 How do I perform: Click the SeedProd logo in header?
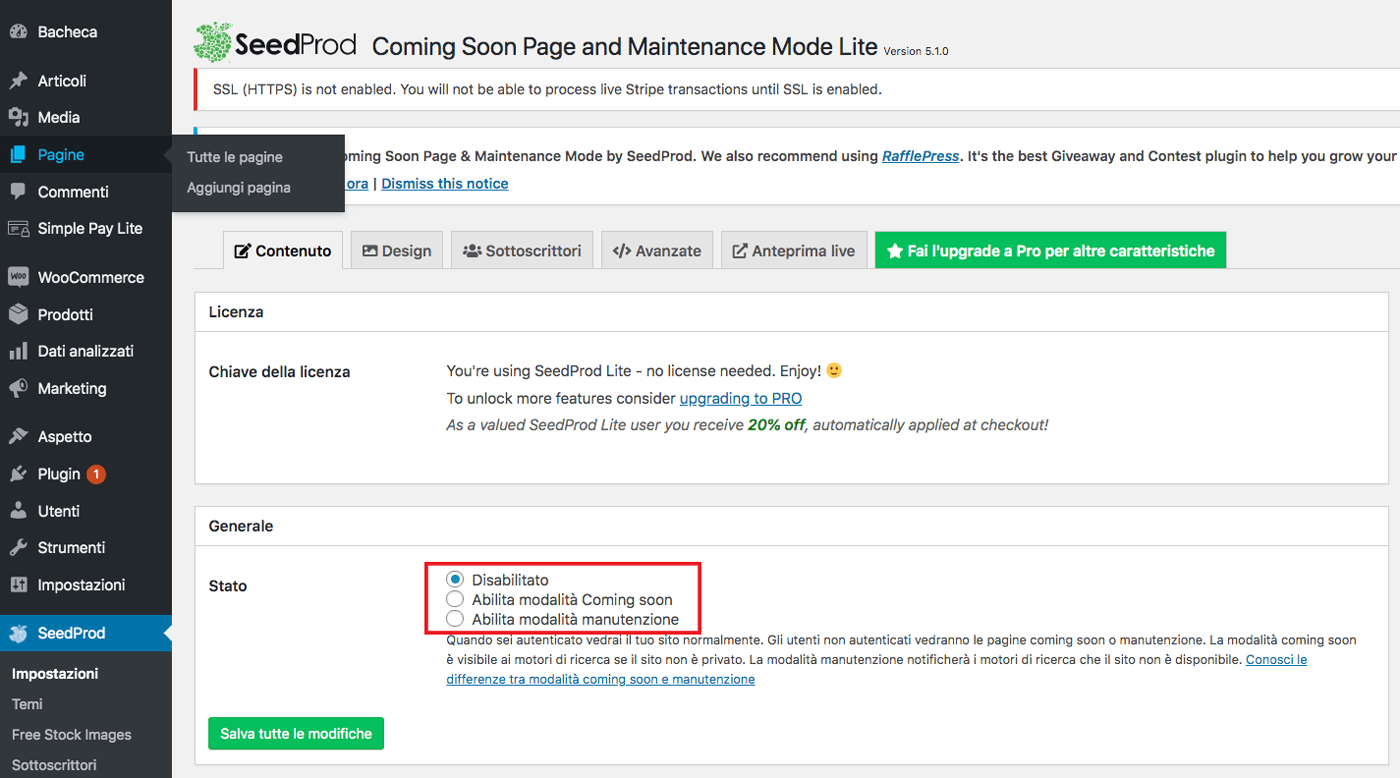click(275, 44)
